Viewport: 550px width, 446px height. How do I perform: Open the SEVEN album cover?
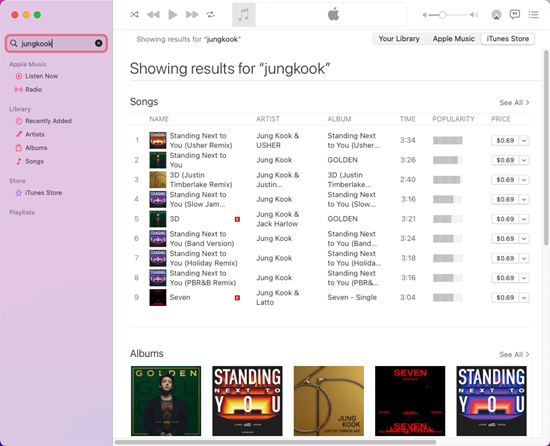(410, 401)
